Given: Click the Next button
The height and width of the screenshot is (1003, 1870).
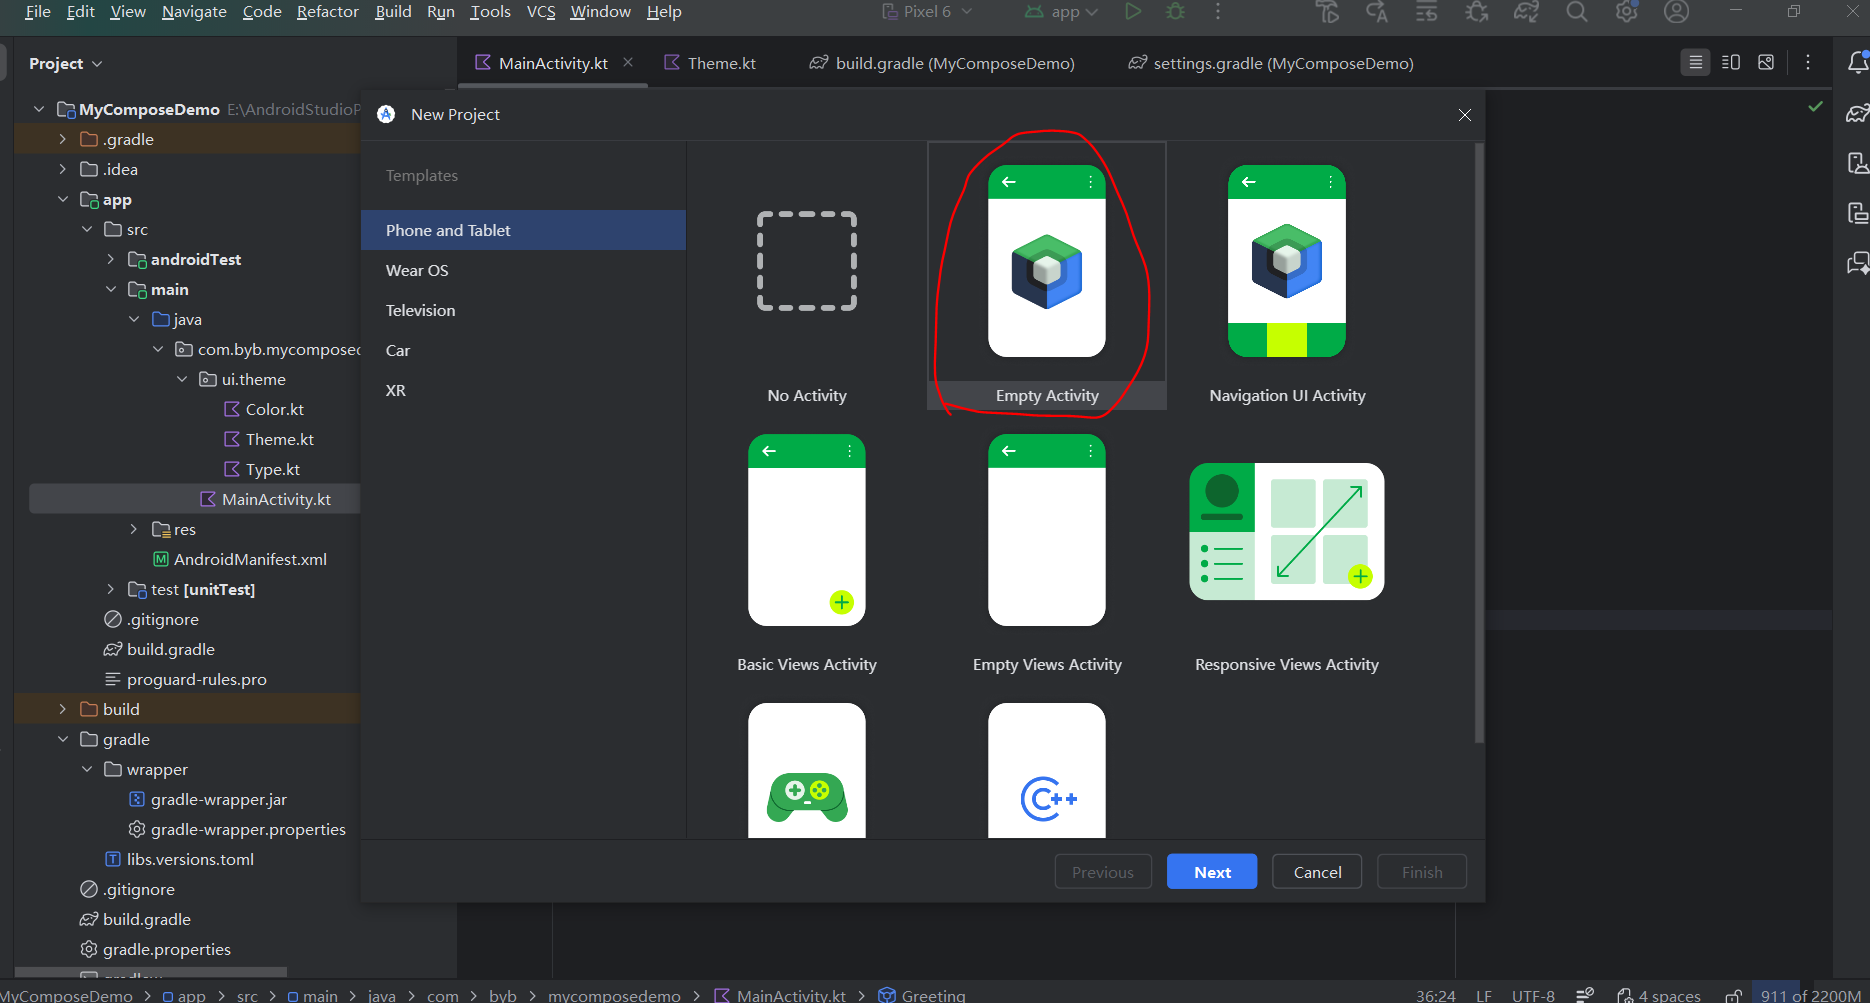Looking at the screenshot, I should pyautogui.click(x=1212, y=872).
